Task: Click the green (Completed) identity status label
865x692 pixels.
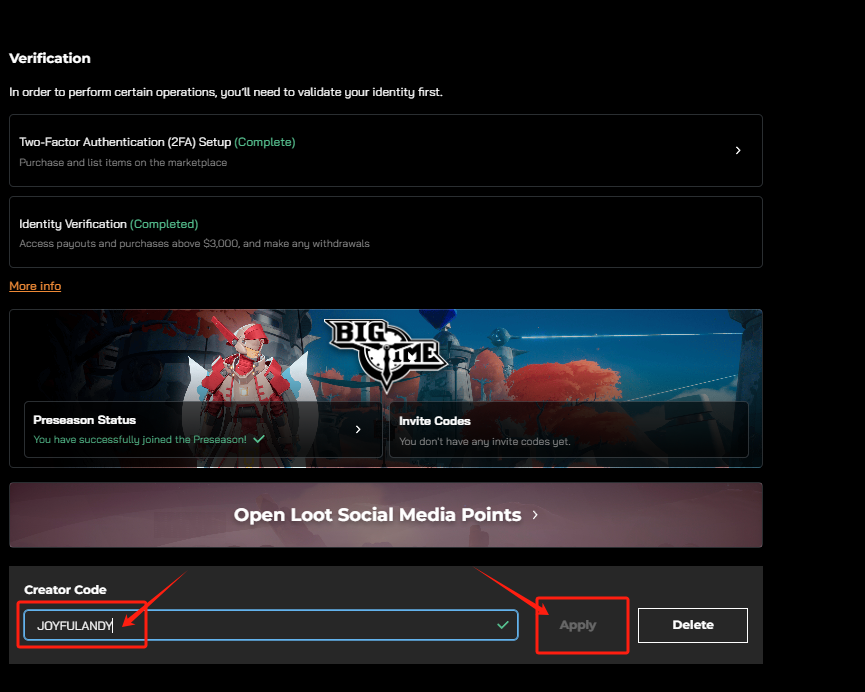Action: (x=164, y=224)
